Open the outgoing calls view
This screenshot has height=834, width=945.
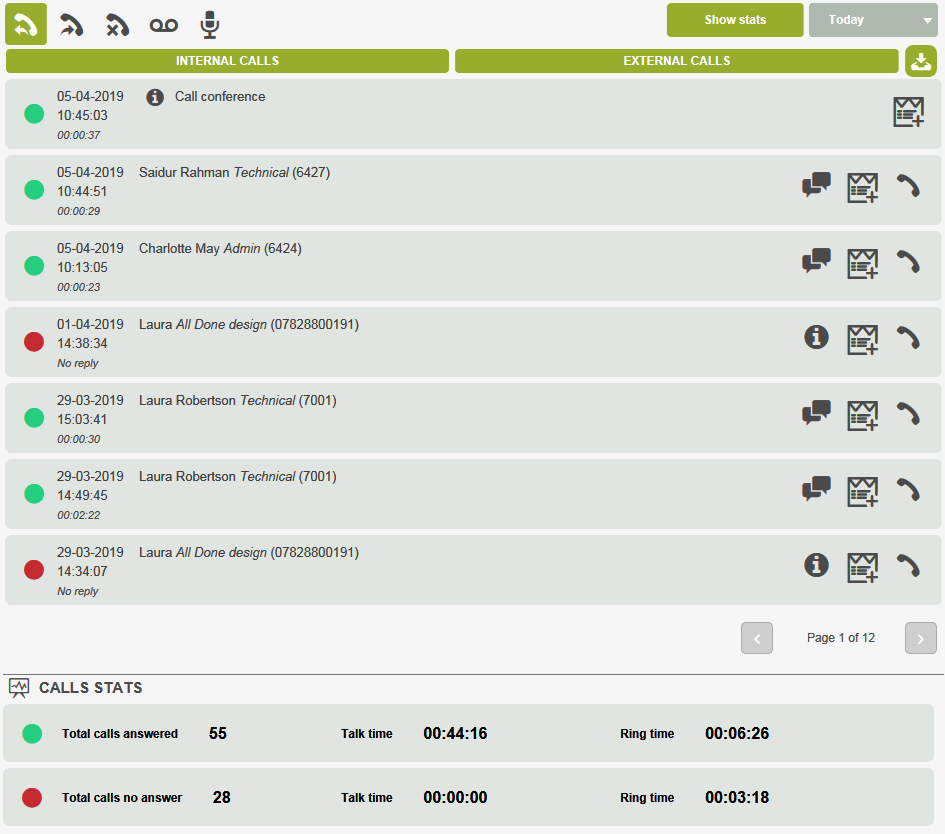[71, 22]
